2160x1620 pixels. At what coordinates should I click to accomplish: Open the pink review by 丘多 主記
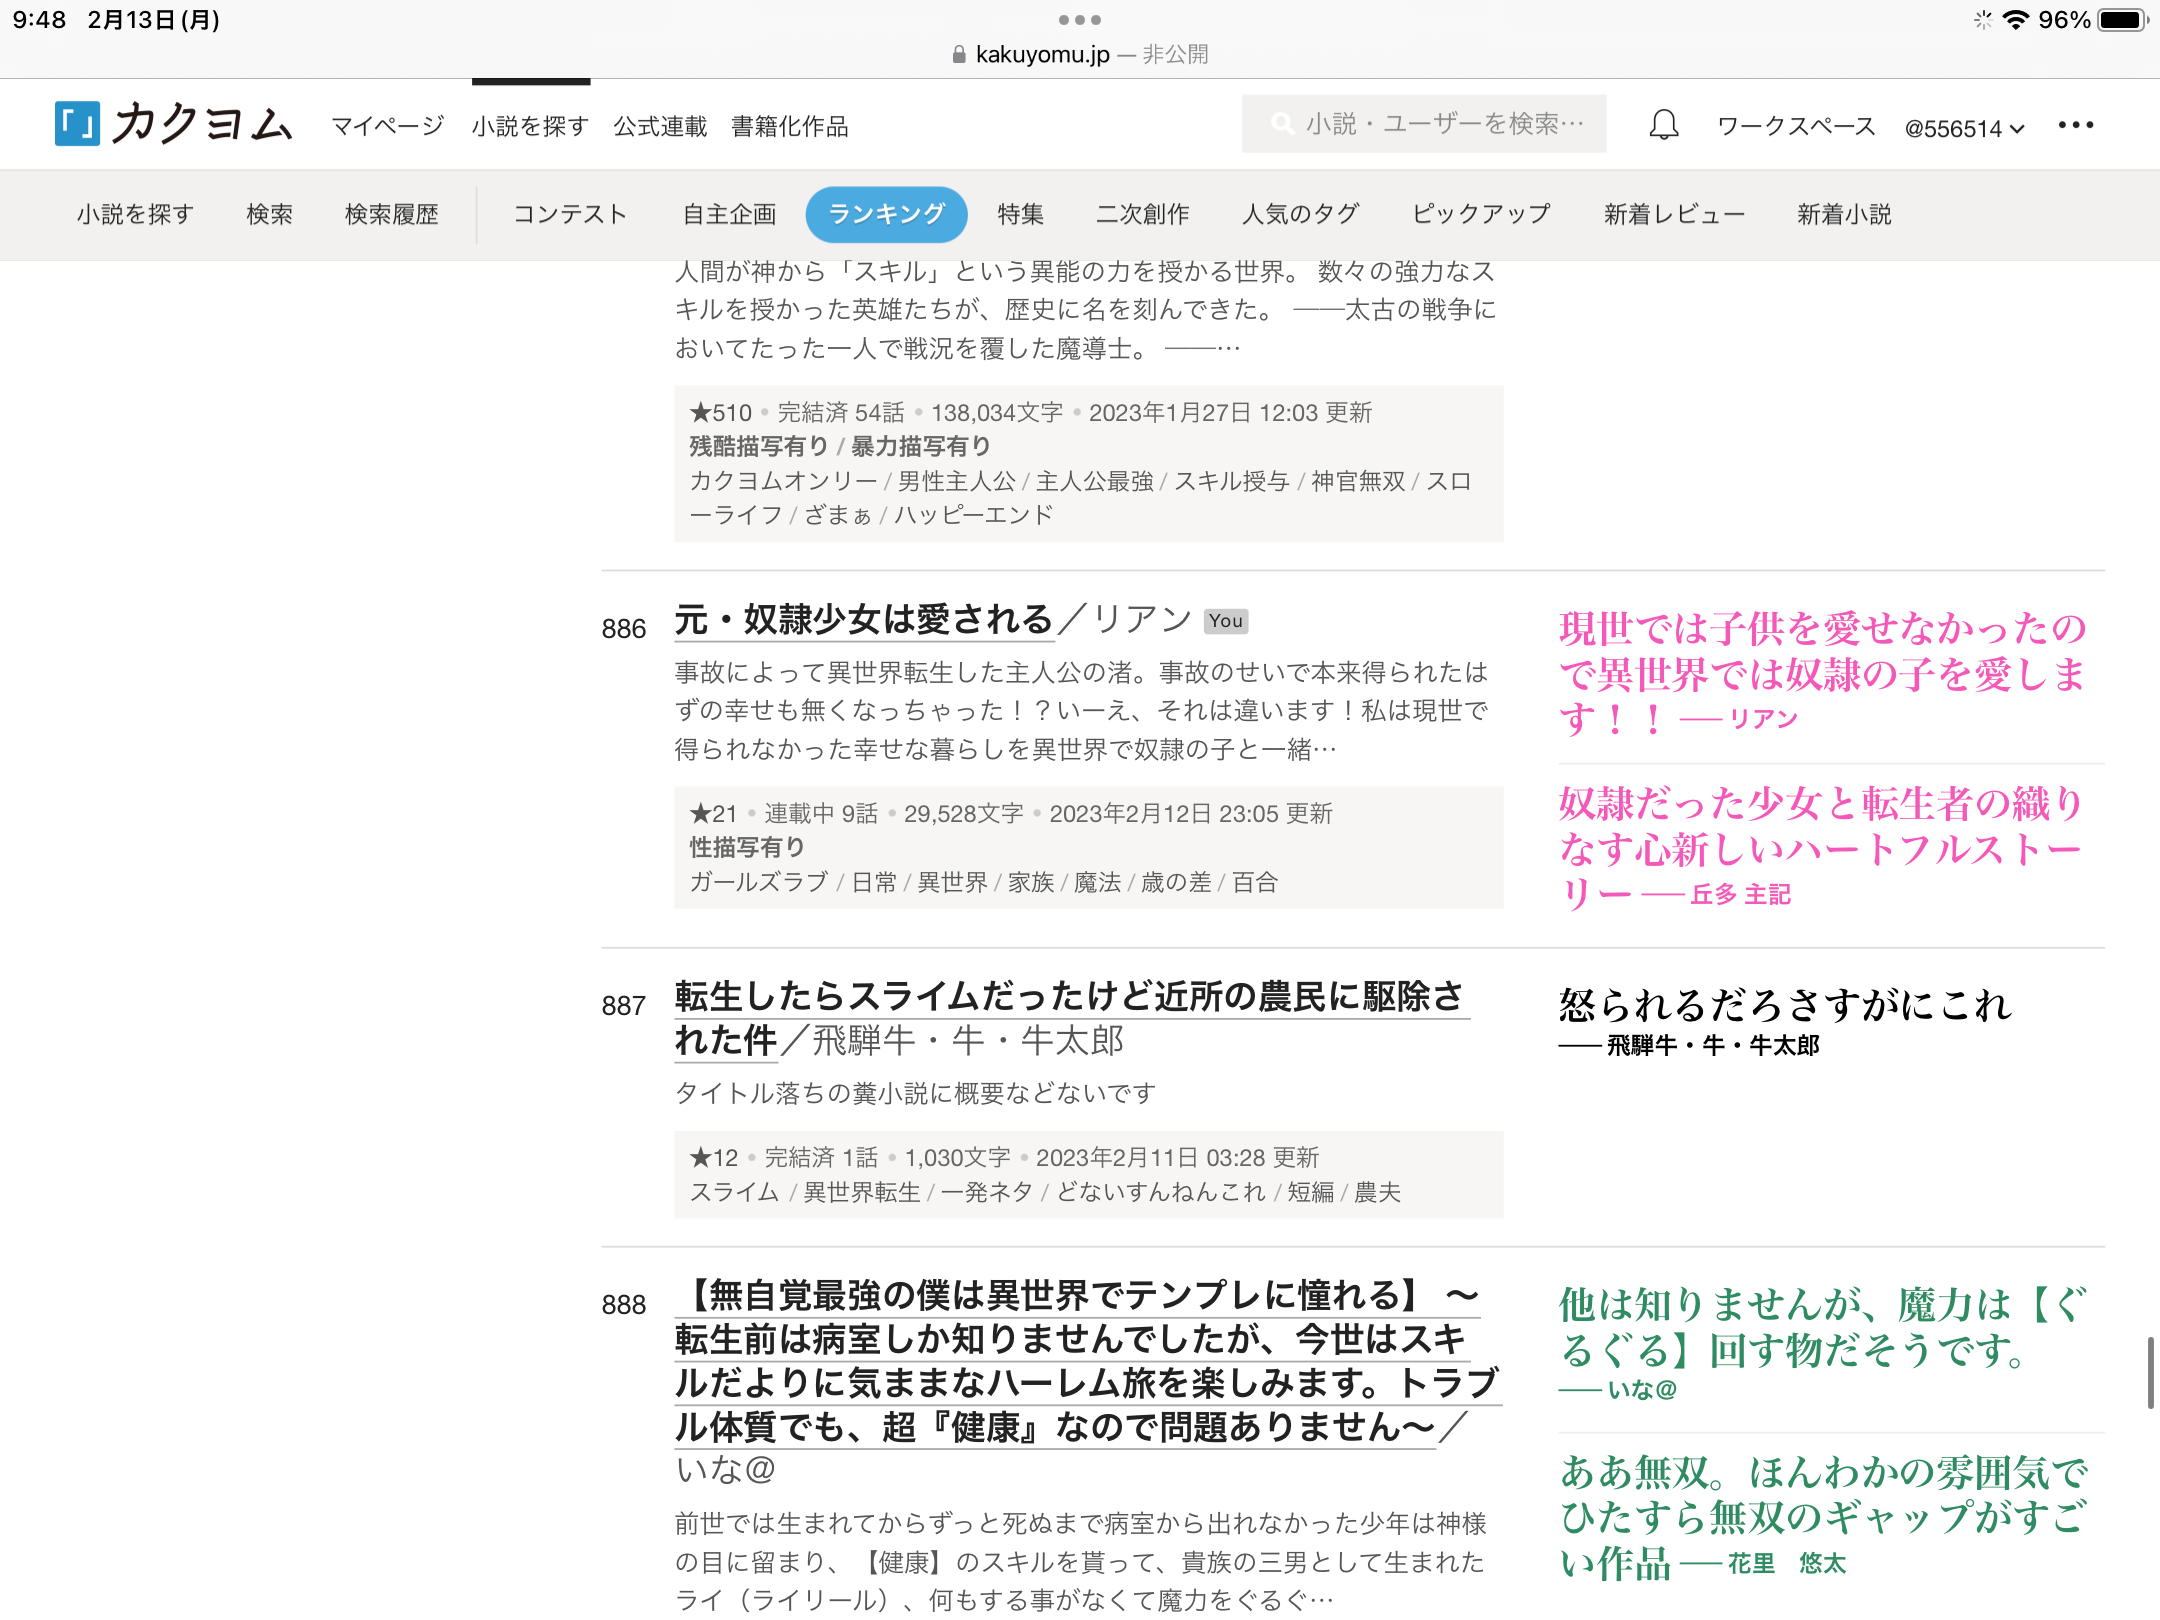pos(1820,846)
